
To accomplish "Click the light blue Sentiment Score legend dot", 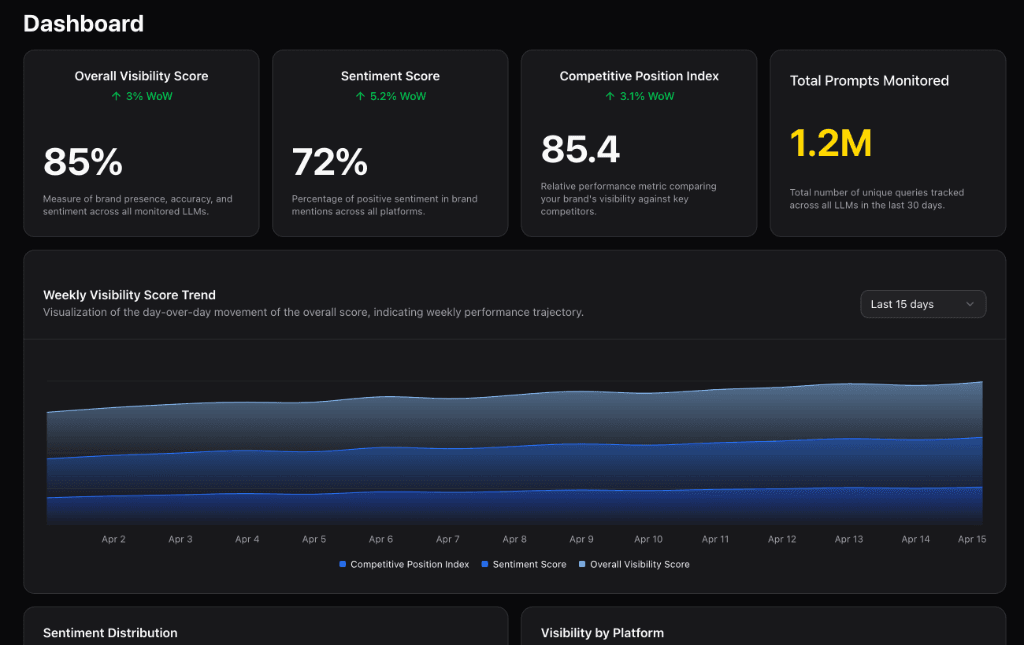I will (485, 564).
